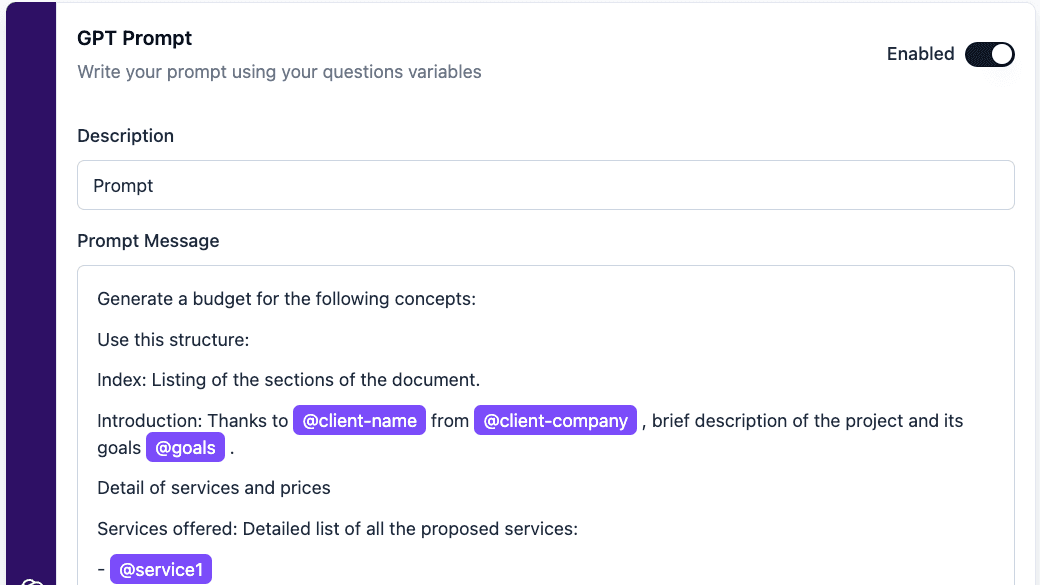Click the partially visible icon in purple sidebar

coord(32,582)
